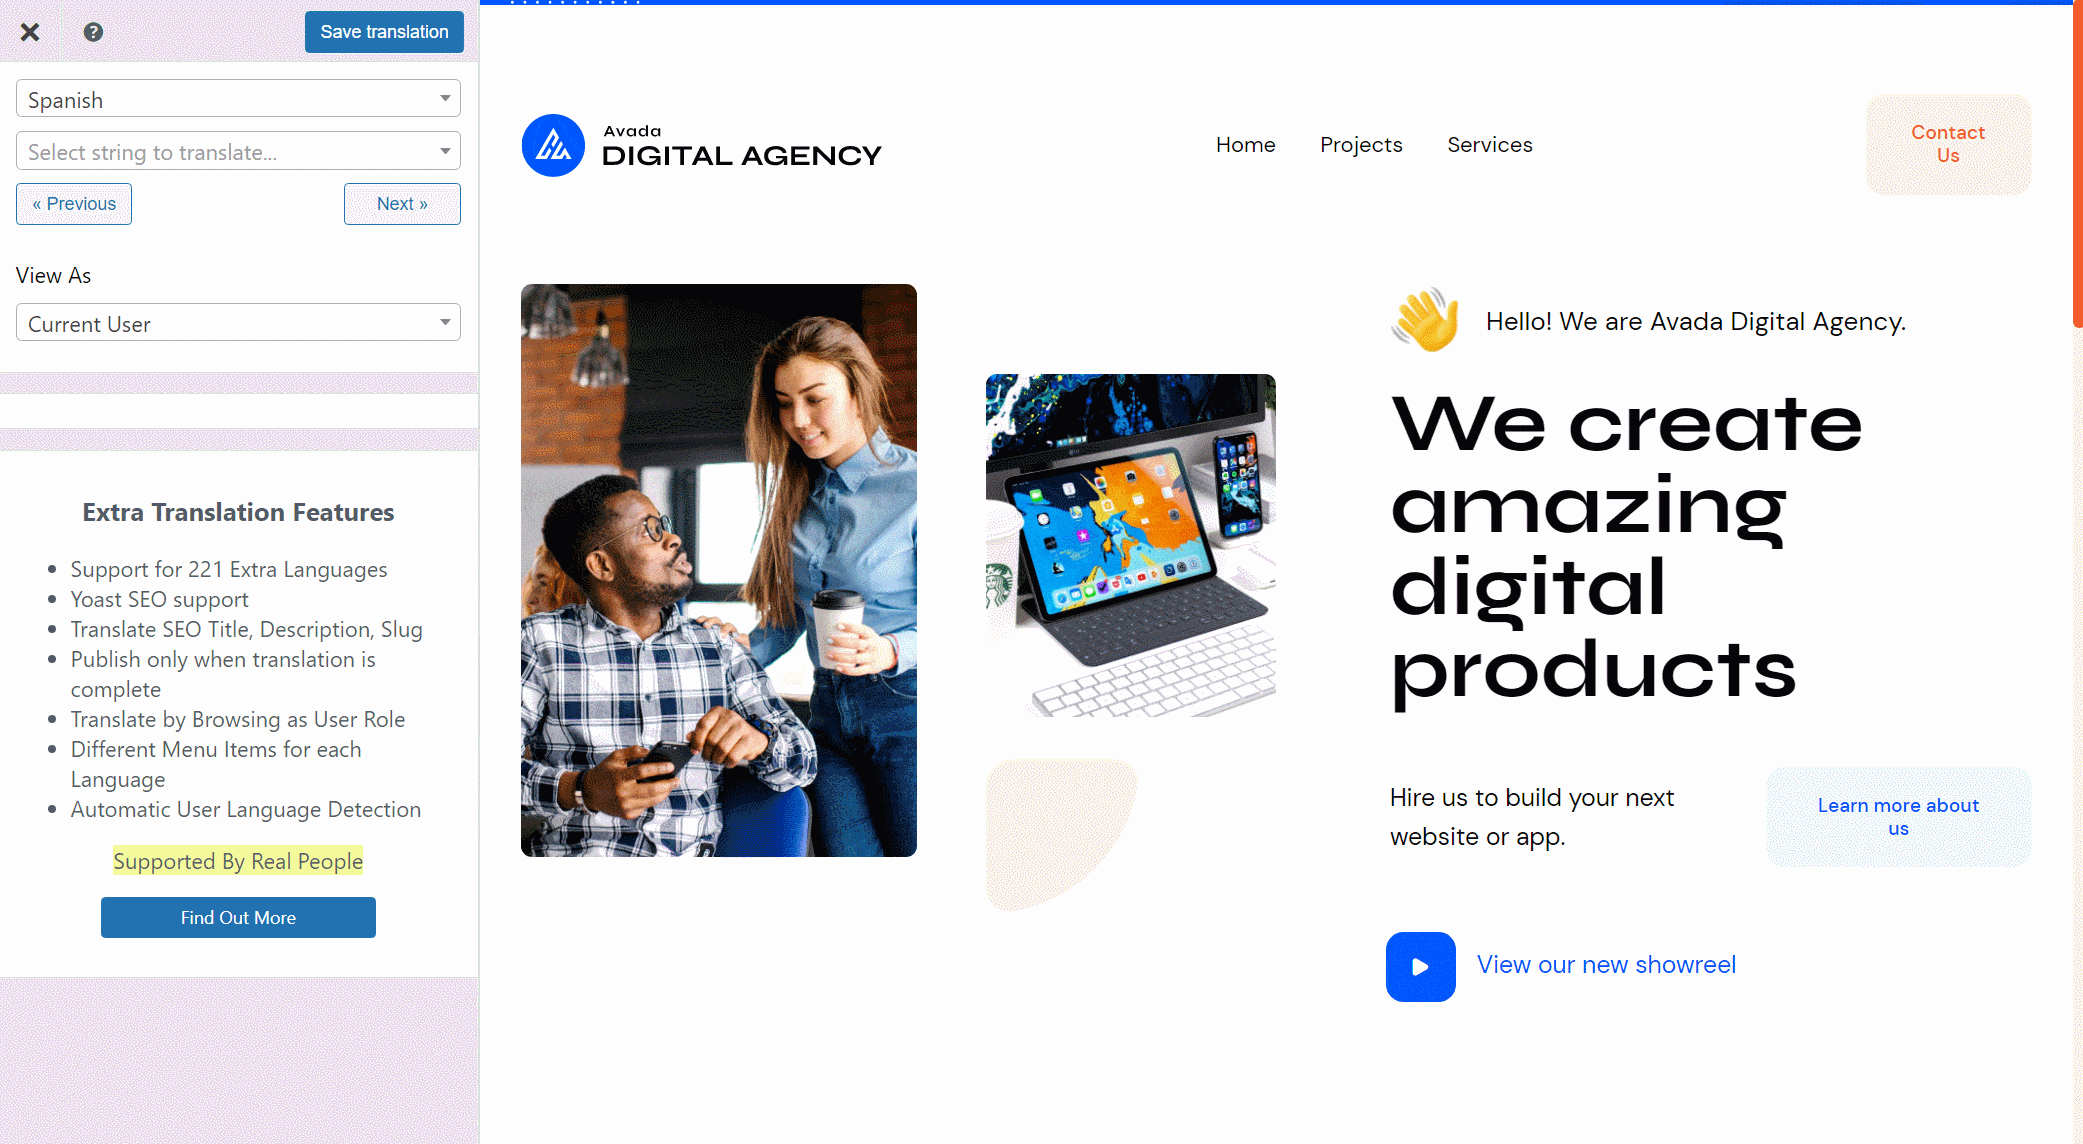Click the Projects menu item
The image size is (2083, 1144).
[x=1360, y=144]
